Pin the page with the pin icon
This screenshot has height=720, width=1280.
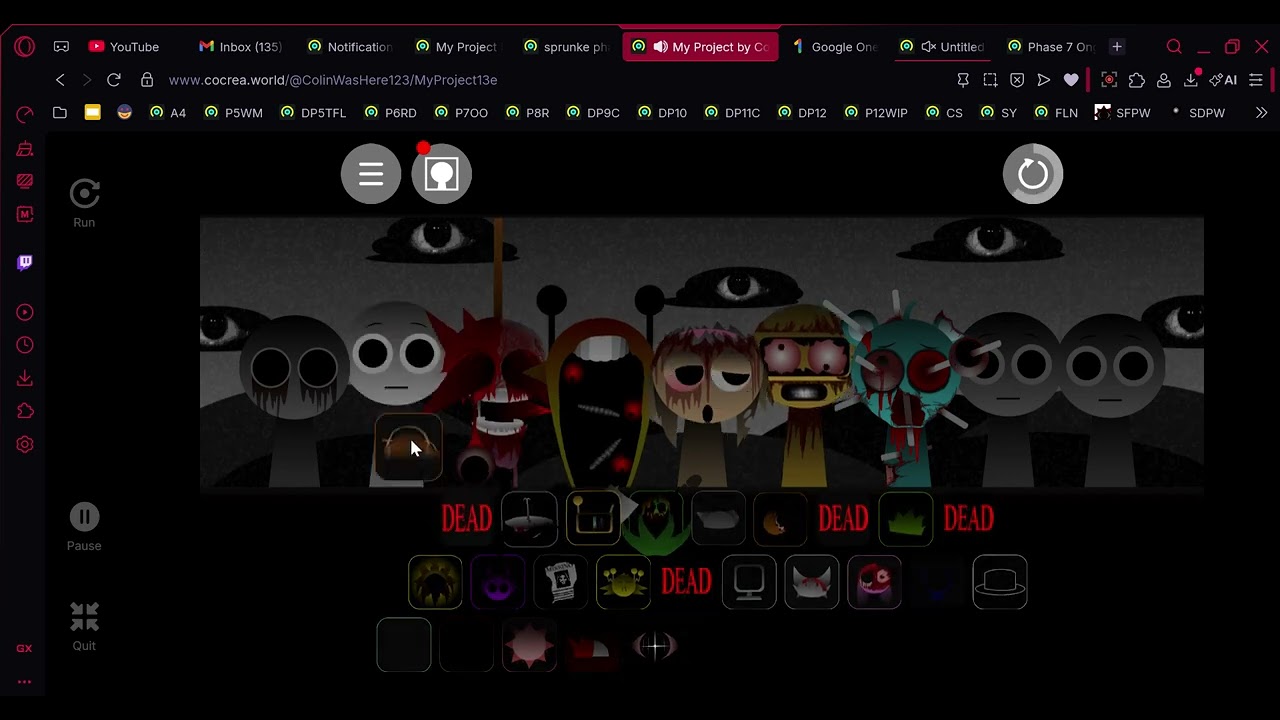[963, 80]
